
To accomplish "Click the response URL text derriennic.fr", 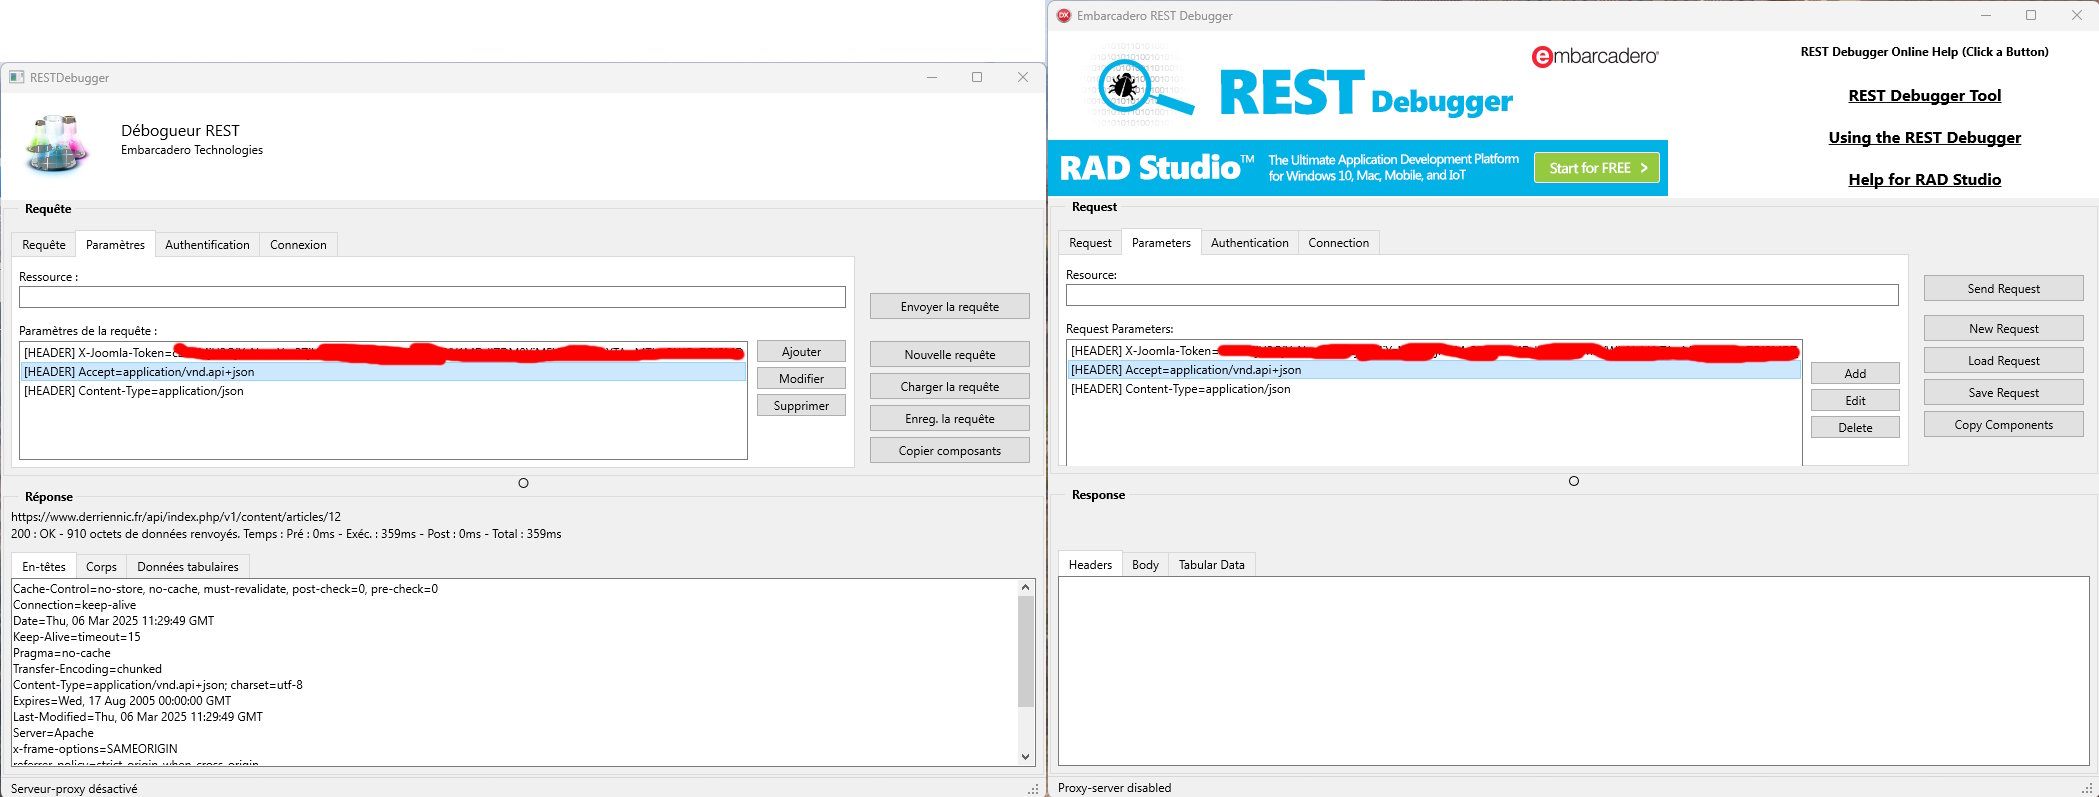I will pyautogui.click(x=176, y=517).
